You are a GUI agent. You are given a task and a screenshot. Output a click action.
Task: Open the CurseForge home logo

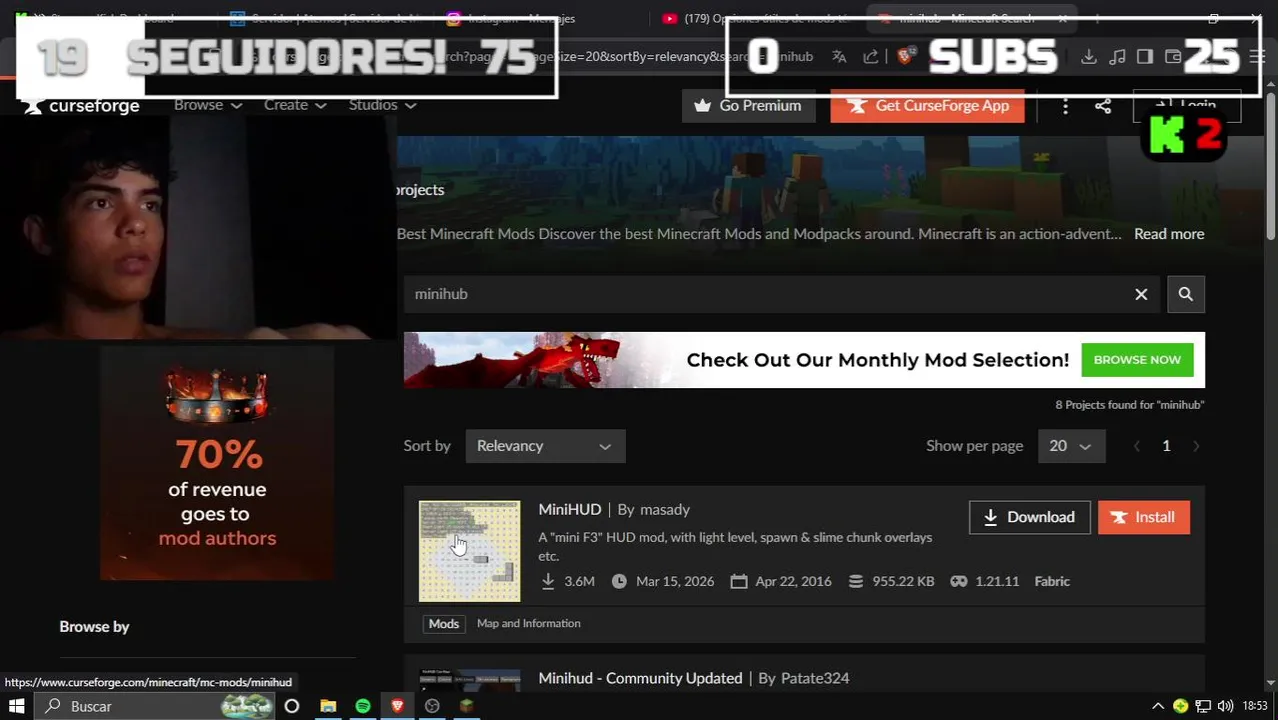tap(82, 105)
